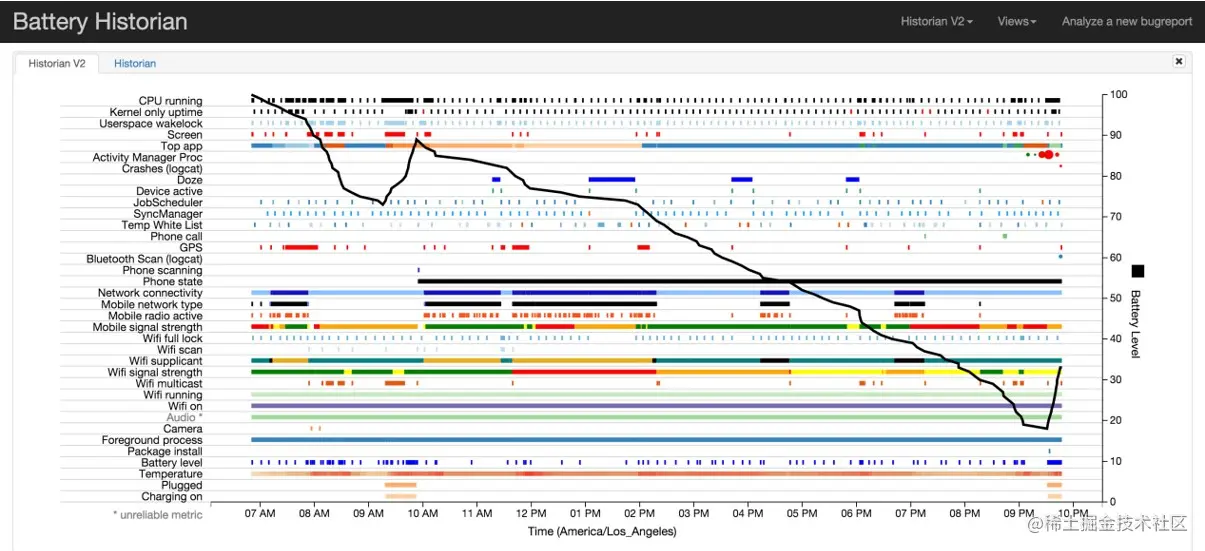
Task: Click the Phone call row label
Action: (176, 237)
